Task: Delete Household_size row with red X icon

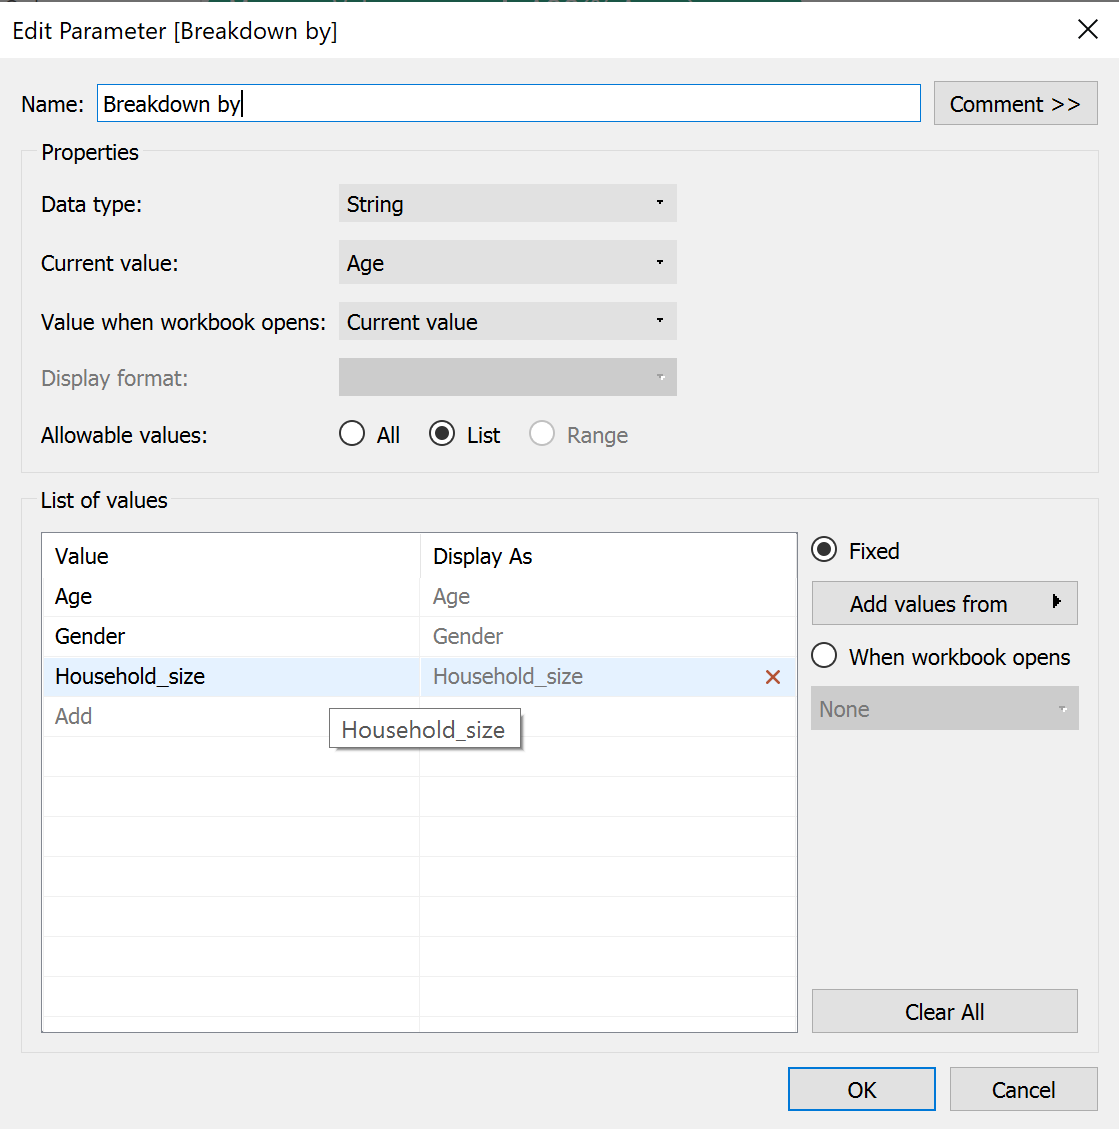Action: click(772, 677)
